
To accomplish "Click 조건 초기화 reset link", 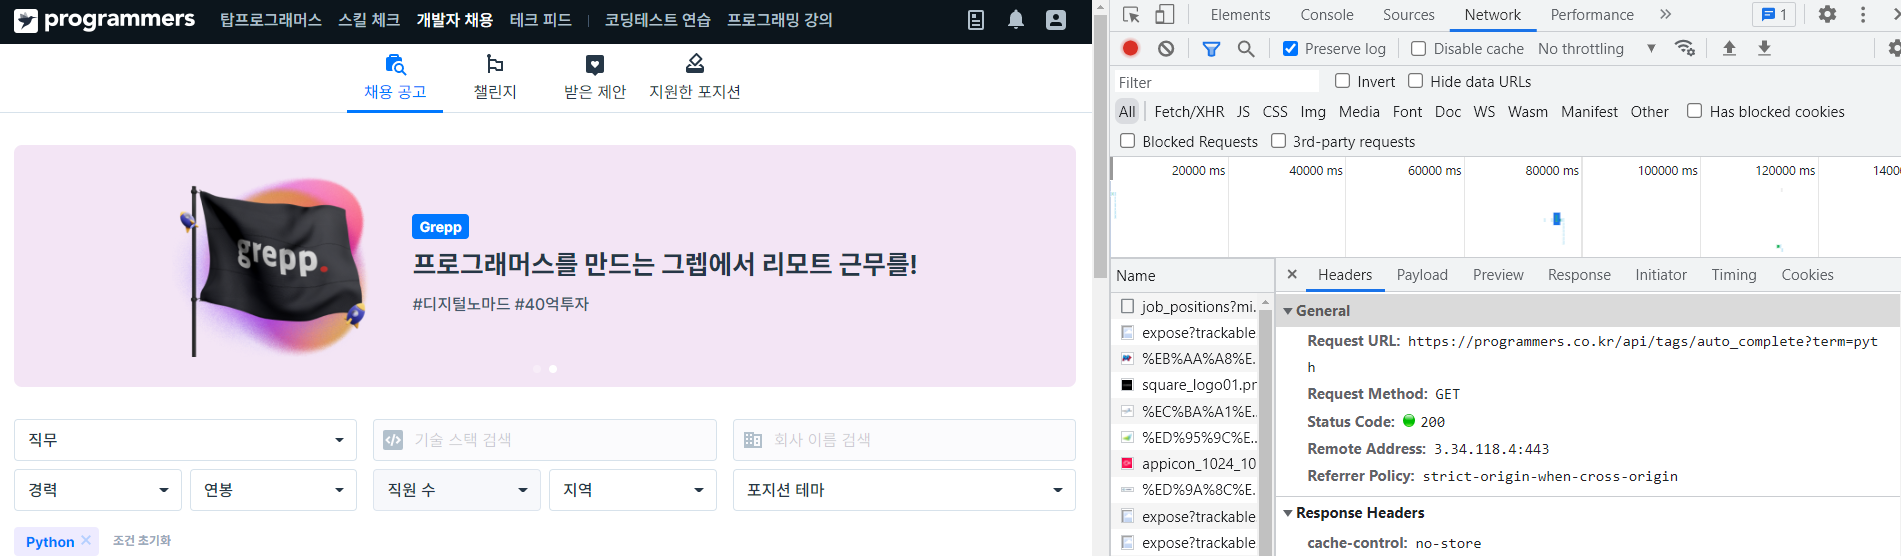I will point(142,541).
